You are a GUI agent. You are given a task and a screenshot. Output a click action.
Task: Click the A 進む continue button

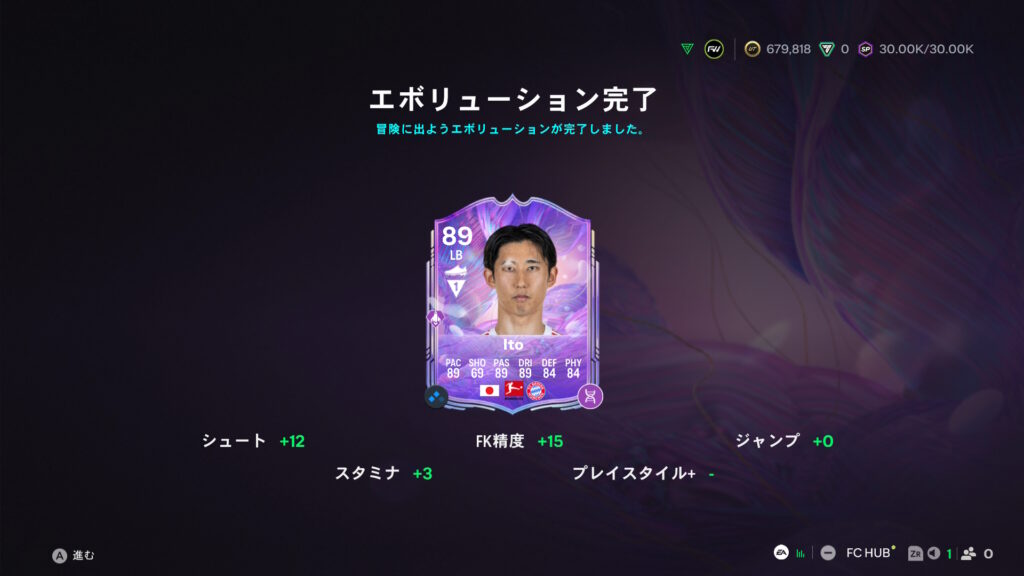(x=73, y=555)
